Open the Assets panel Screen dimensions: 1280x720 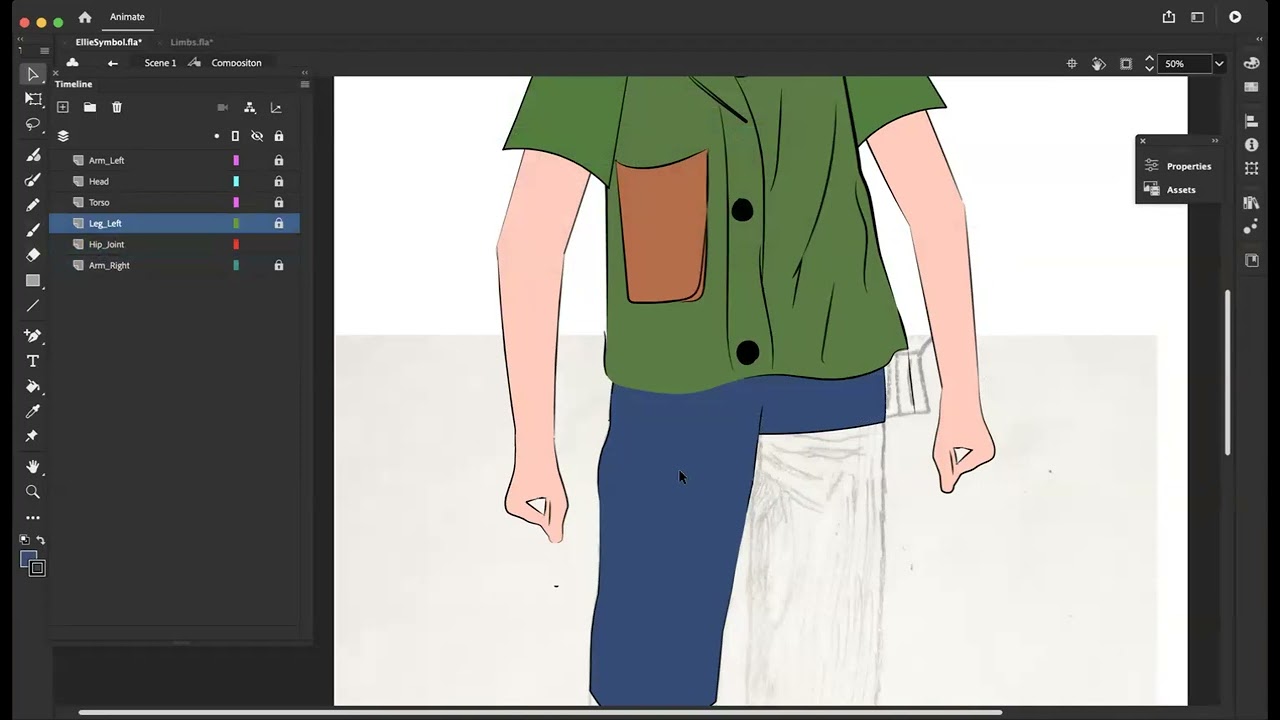1170,189
